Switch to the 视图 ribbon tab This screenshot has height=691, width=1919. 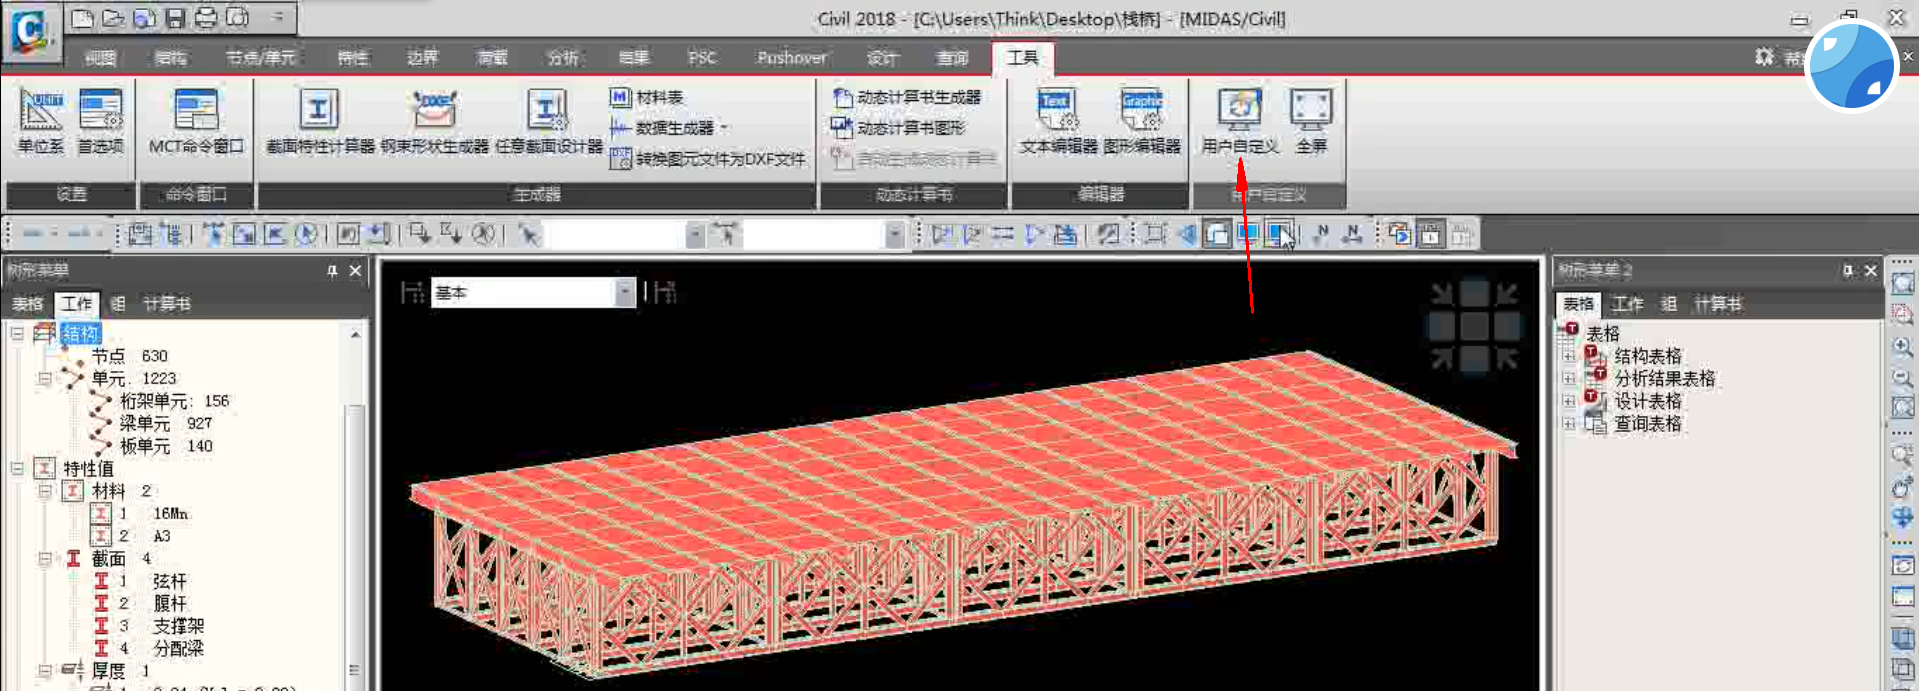pyautogui.click(x=100, y=58)
